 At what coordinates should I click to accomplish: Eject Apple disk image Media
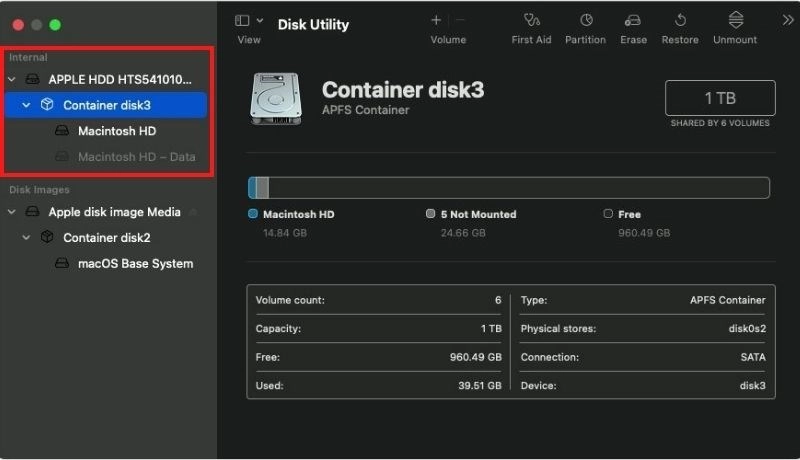pyautogui.click(x=193, y=212)
